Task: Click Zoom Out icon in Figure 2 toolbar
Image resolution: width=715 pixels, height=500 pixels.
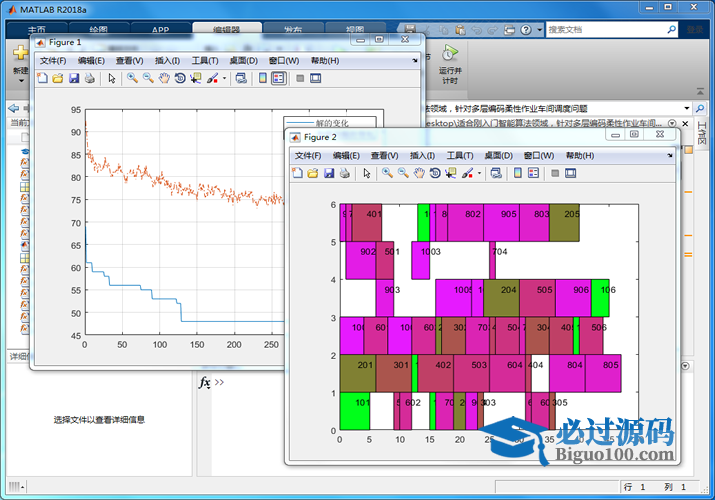Action: (x=403, y=173)
